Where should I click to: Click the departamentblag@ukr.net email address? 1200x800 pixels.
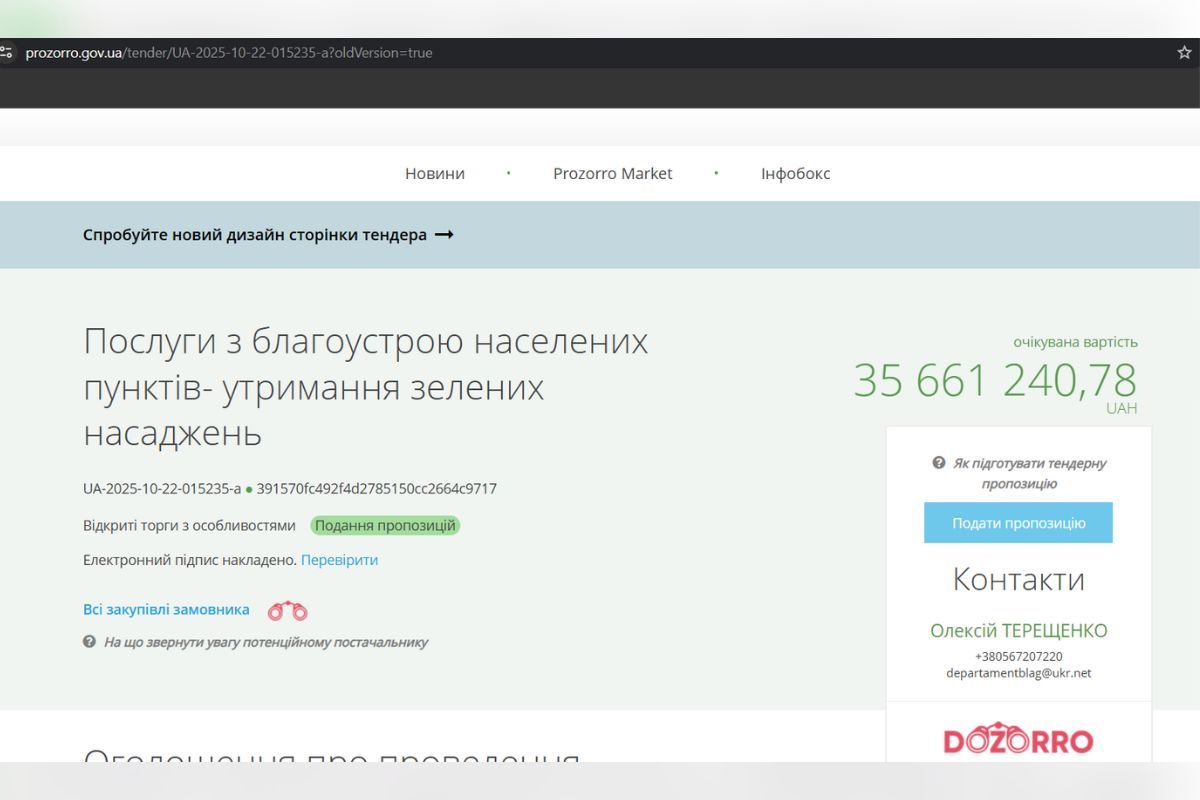tap(1018, 673)
